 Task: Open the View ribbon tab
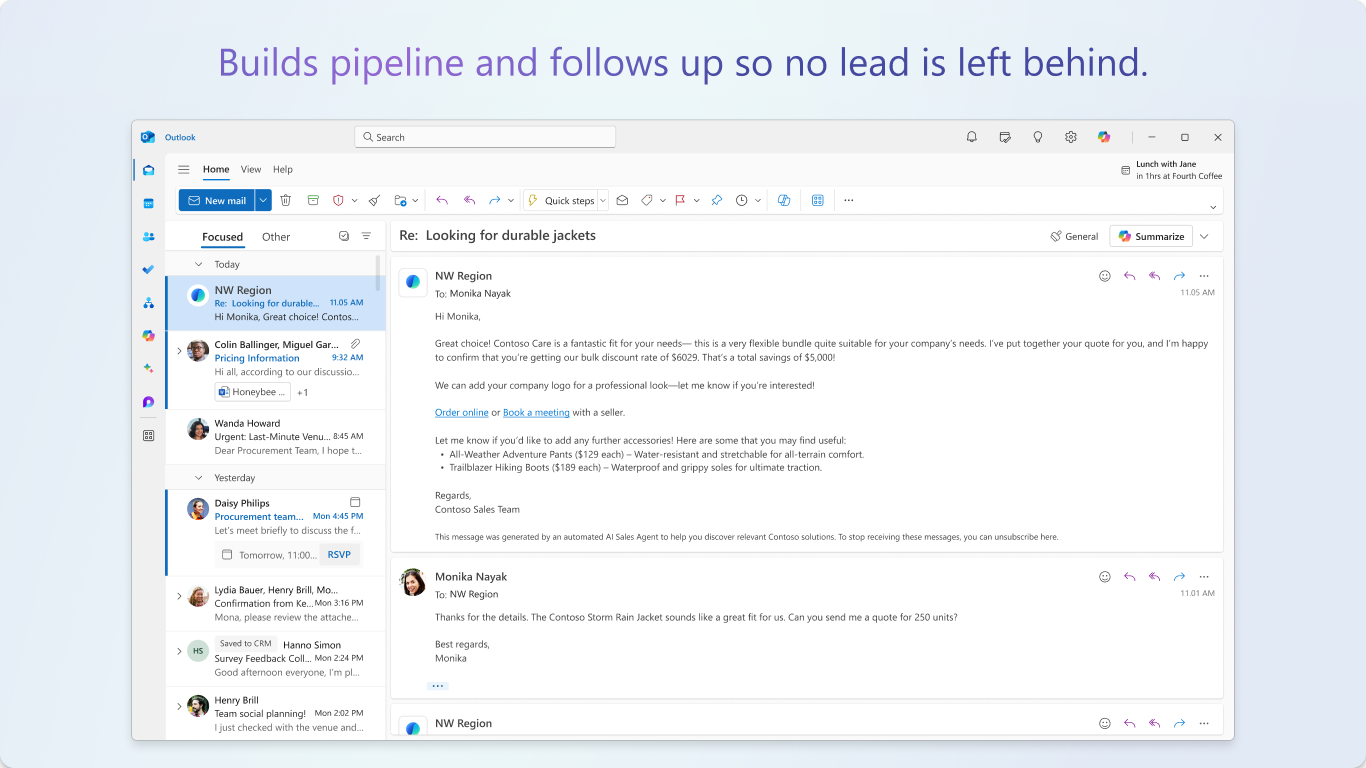(251, 170)
